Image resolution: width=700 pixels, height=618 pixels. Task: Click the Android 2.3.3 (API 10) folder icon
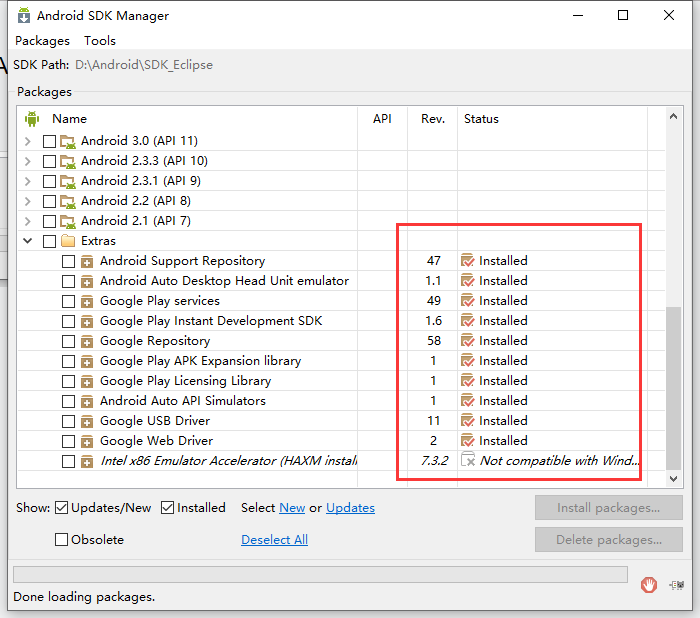(68, 161)
